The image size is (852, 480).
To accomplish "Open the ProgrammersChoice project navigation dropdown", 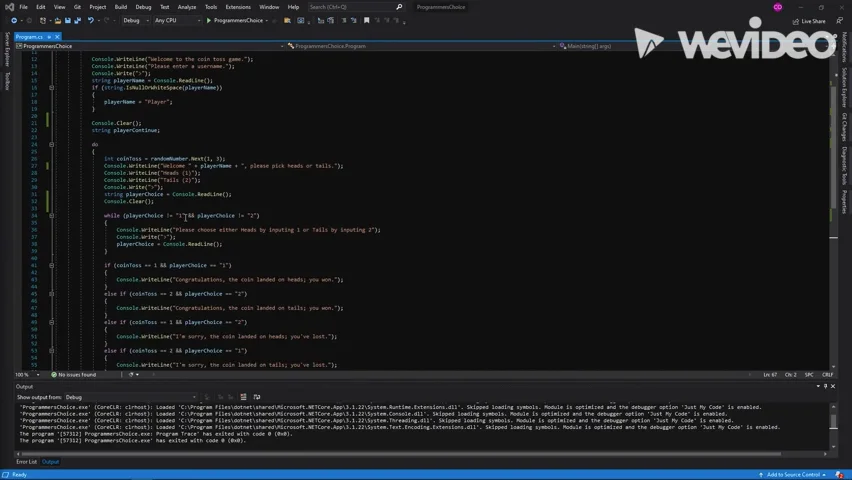I will [x=149, y=46].
